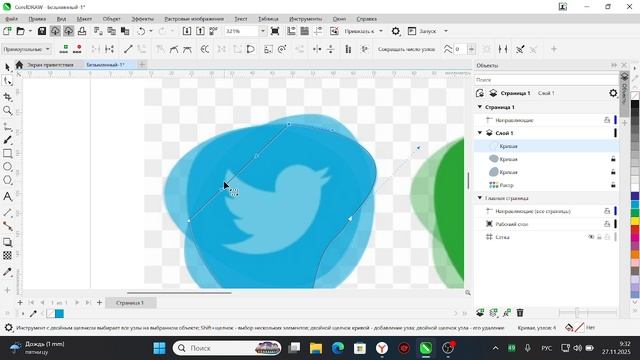This screenshot has height=360, width=640.
Task: Open the Растровые изображения menu
Action: tap(194, 19)
